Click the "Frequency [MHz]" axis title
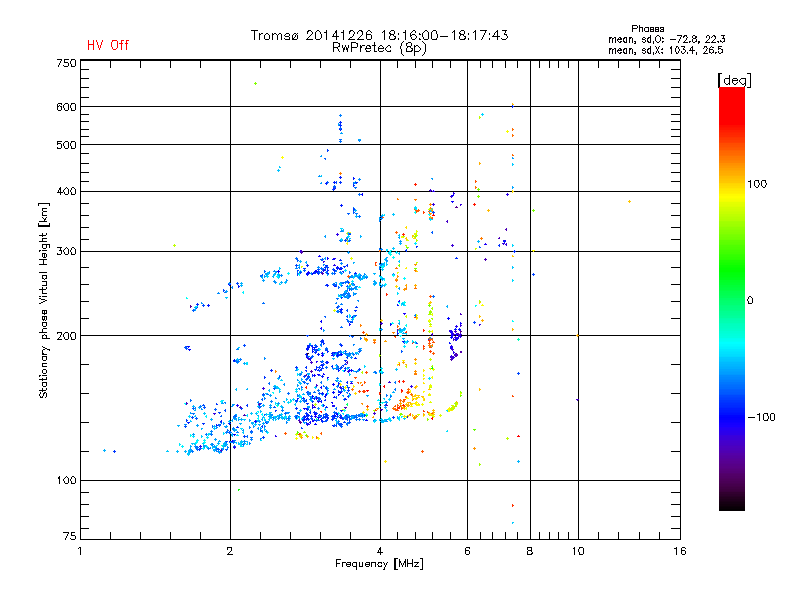Image resolution: width=800 pixels, height=600 pixels. click(x=379, y=564)
